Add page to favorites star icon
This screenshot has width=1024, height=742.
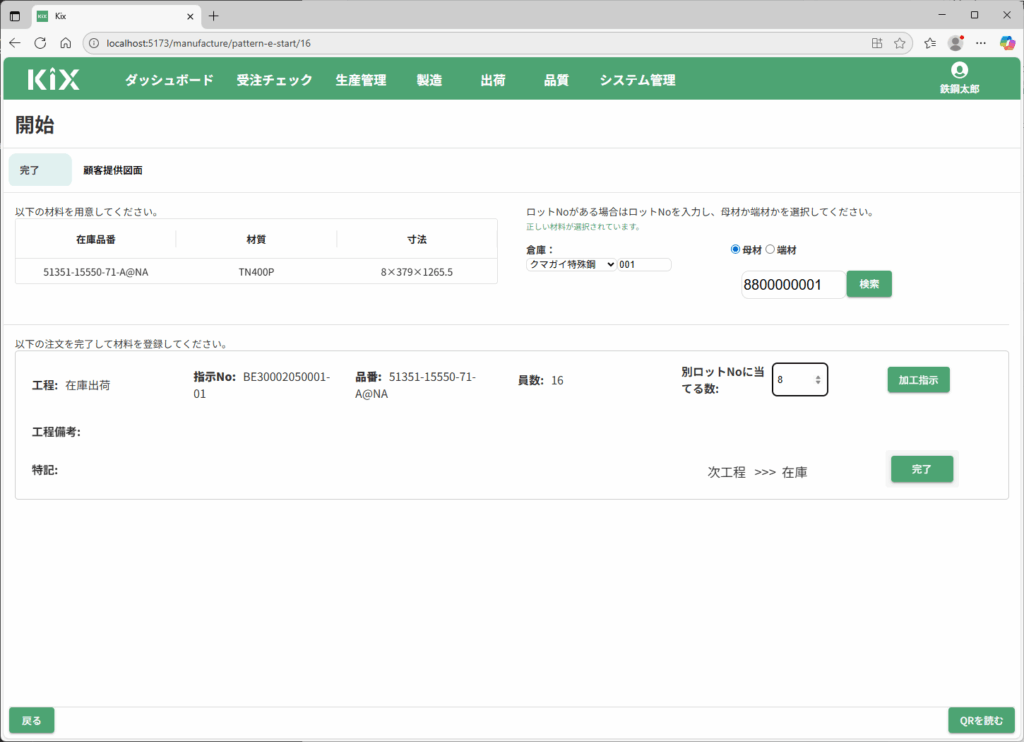900,43
